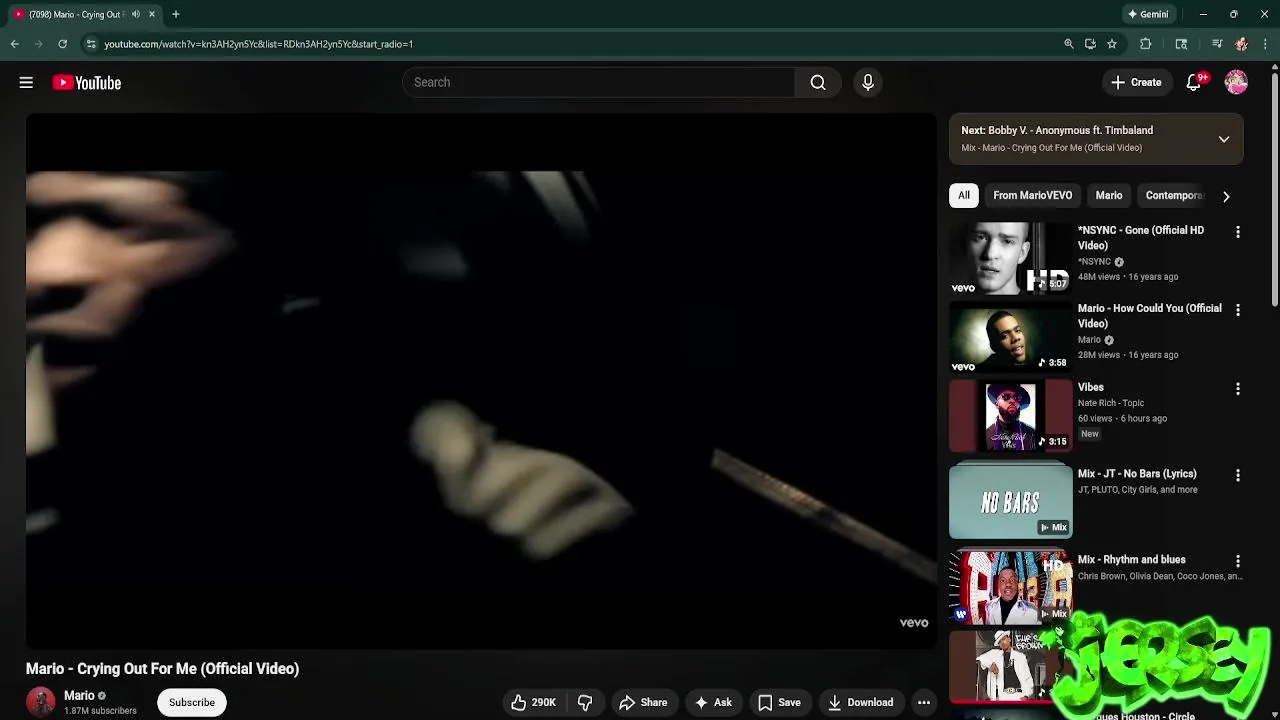The width and height of the screenshot is (1280, 720).
Task: Download the current video
Action: click(x=860, y=702)
